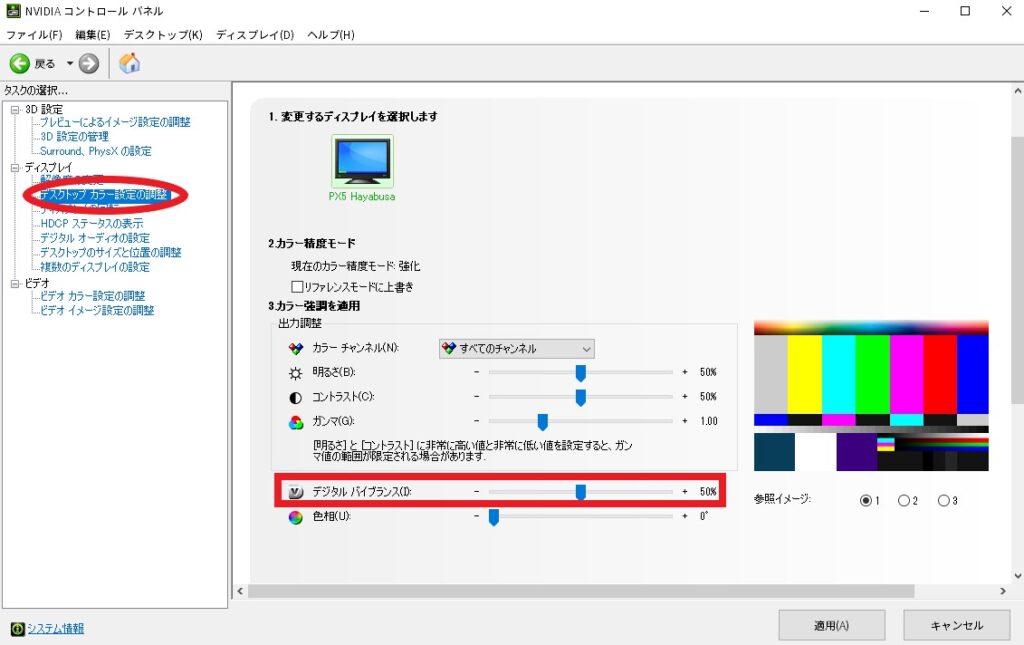Open ビデオ カラー設定の調整

(93, 296)
